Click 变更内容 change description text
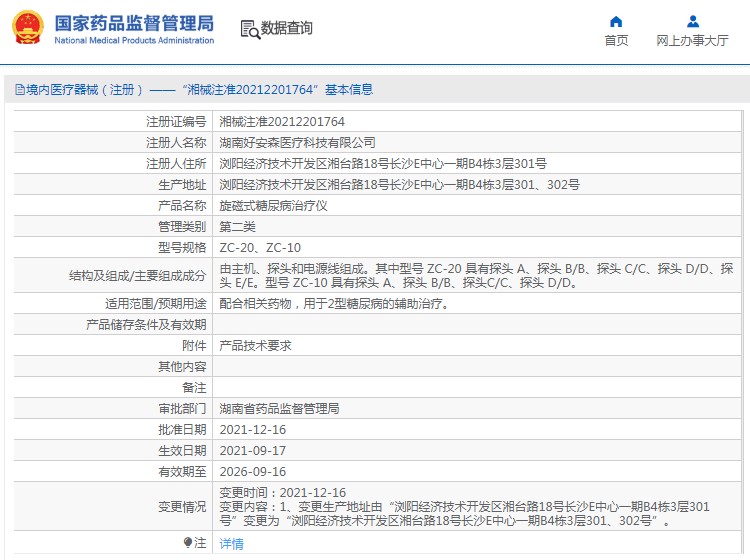The width and height of the screenshot is (750, 560). (x=464, y=514)
